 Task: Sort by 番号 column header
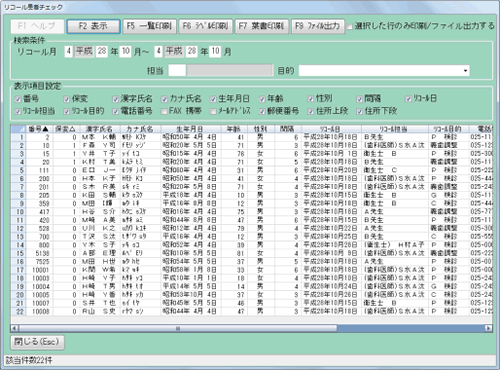coord(39,129)
